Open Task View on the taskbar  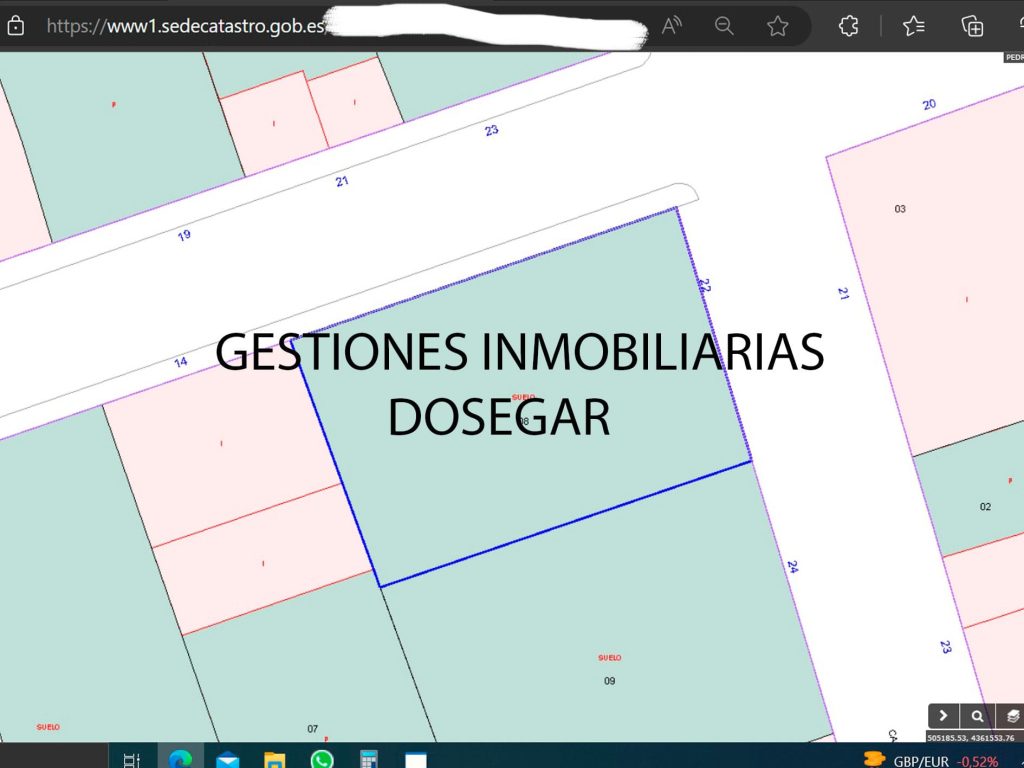pyautogui.click(x=131, y=760)
